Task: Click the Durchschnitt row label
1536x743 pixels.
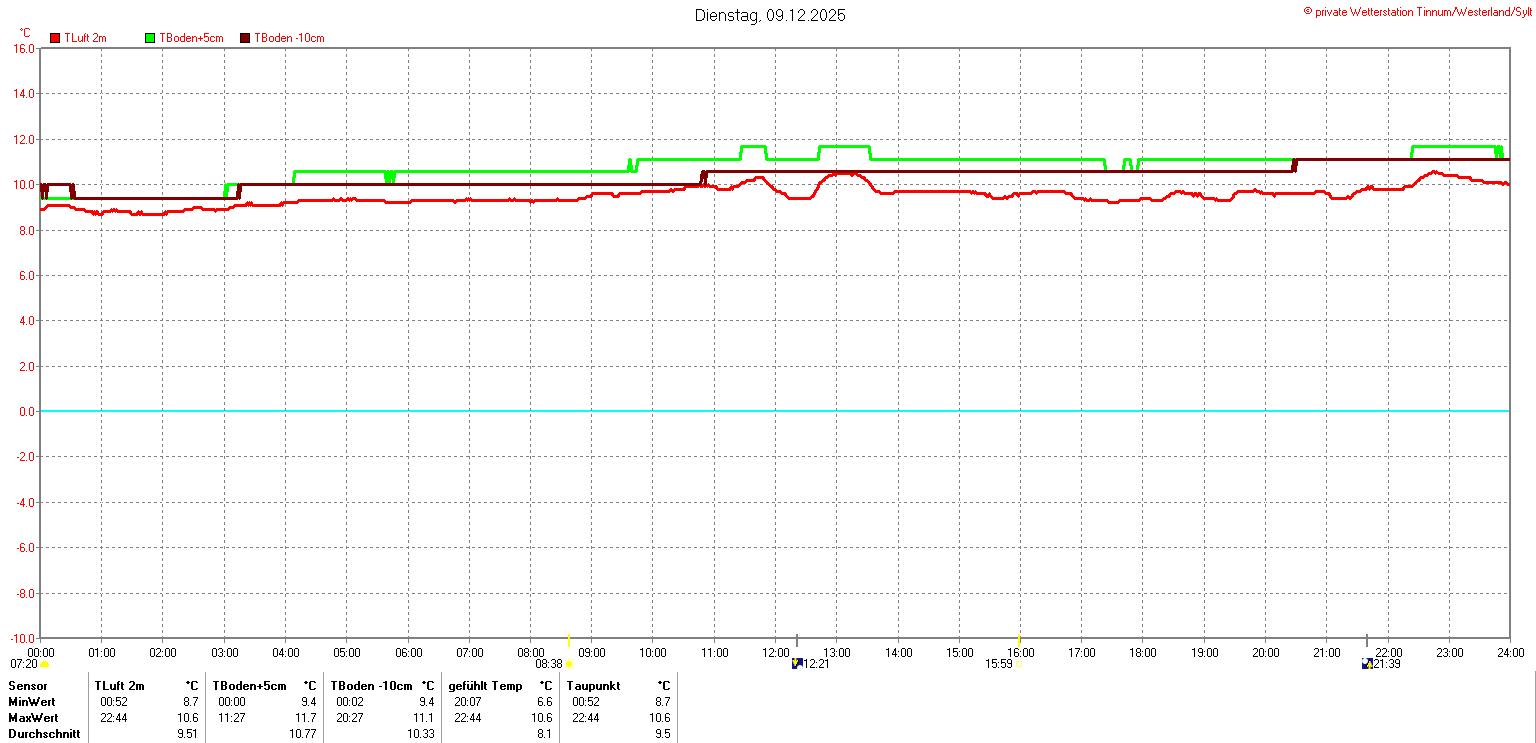Action: click(44, 734)
